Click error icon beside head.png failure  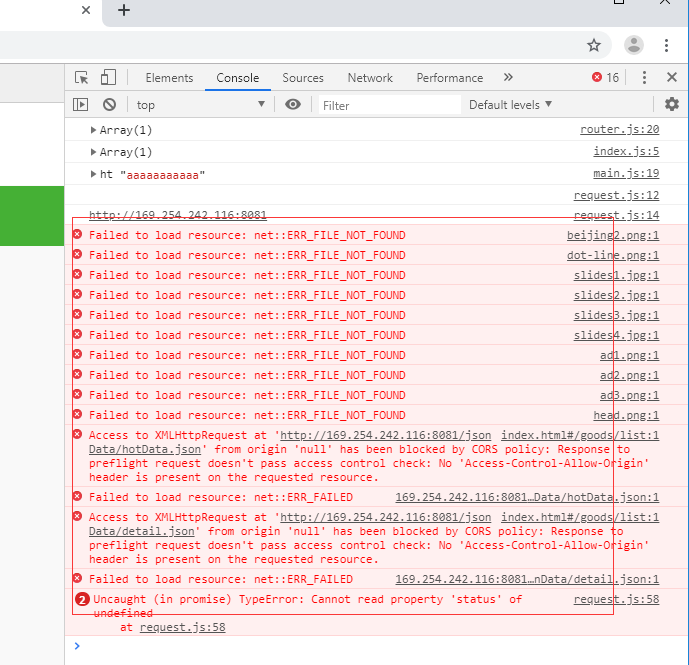(x=78, y=414)
